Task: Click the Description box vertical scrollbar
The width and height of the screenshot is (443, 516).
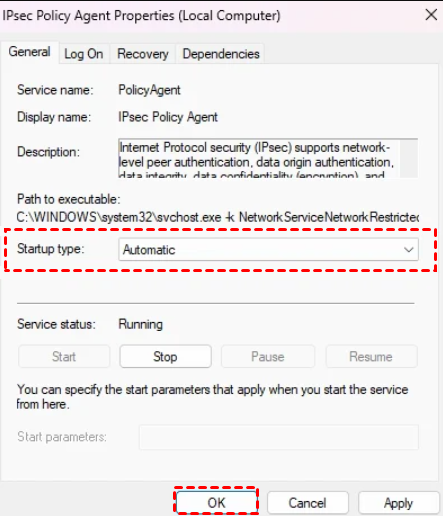Action: (409, 158)
